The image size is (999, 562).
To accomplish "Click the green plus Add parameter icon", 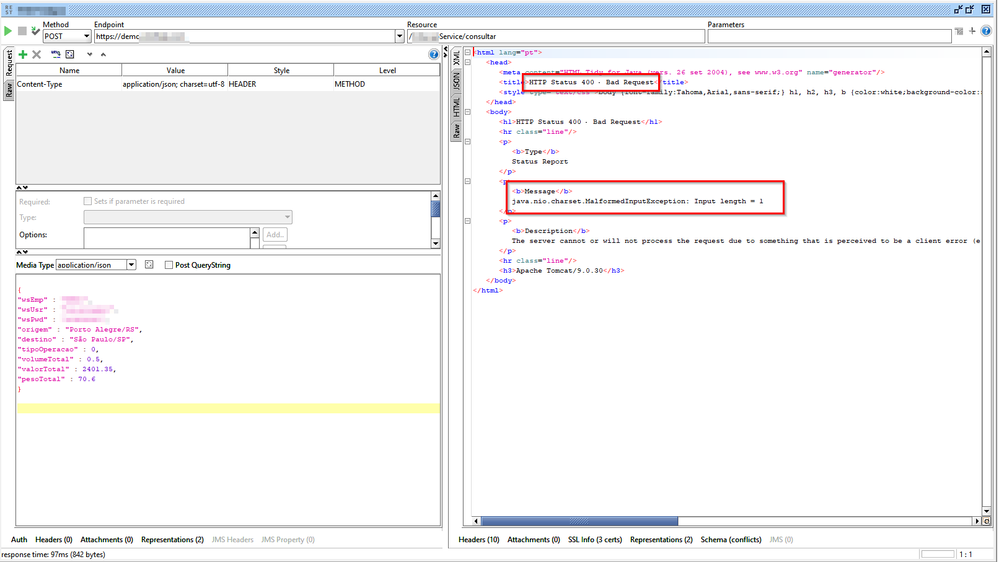I will point(22,54).
